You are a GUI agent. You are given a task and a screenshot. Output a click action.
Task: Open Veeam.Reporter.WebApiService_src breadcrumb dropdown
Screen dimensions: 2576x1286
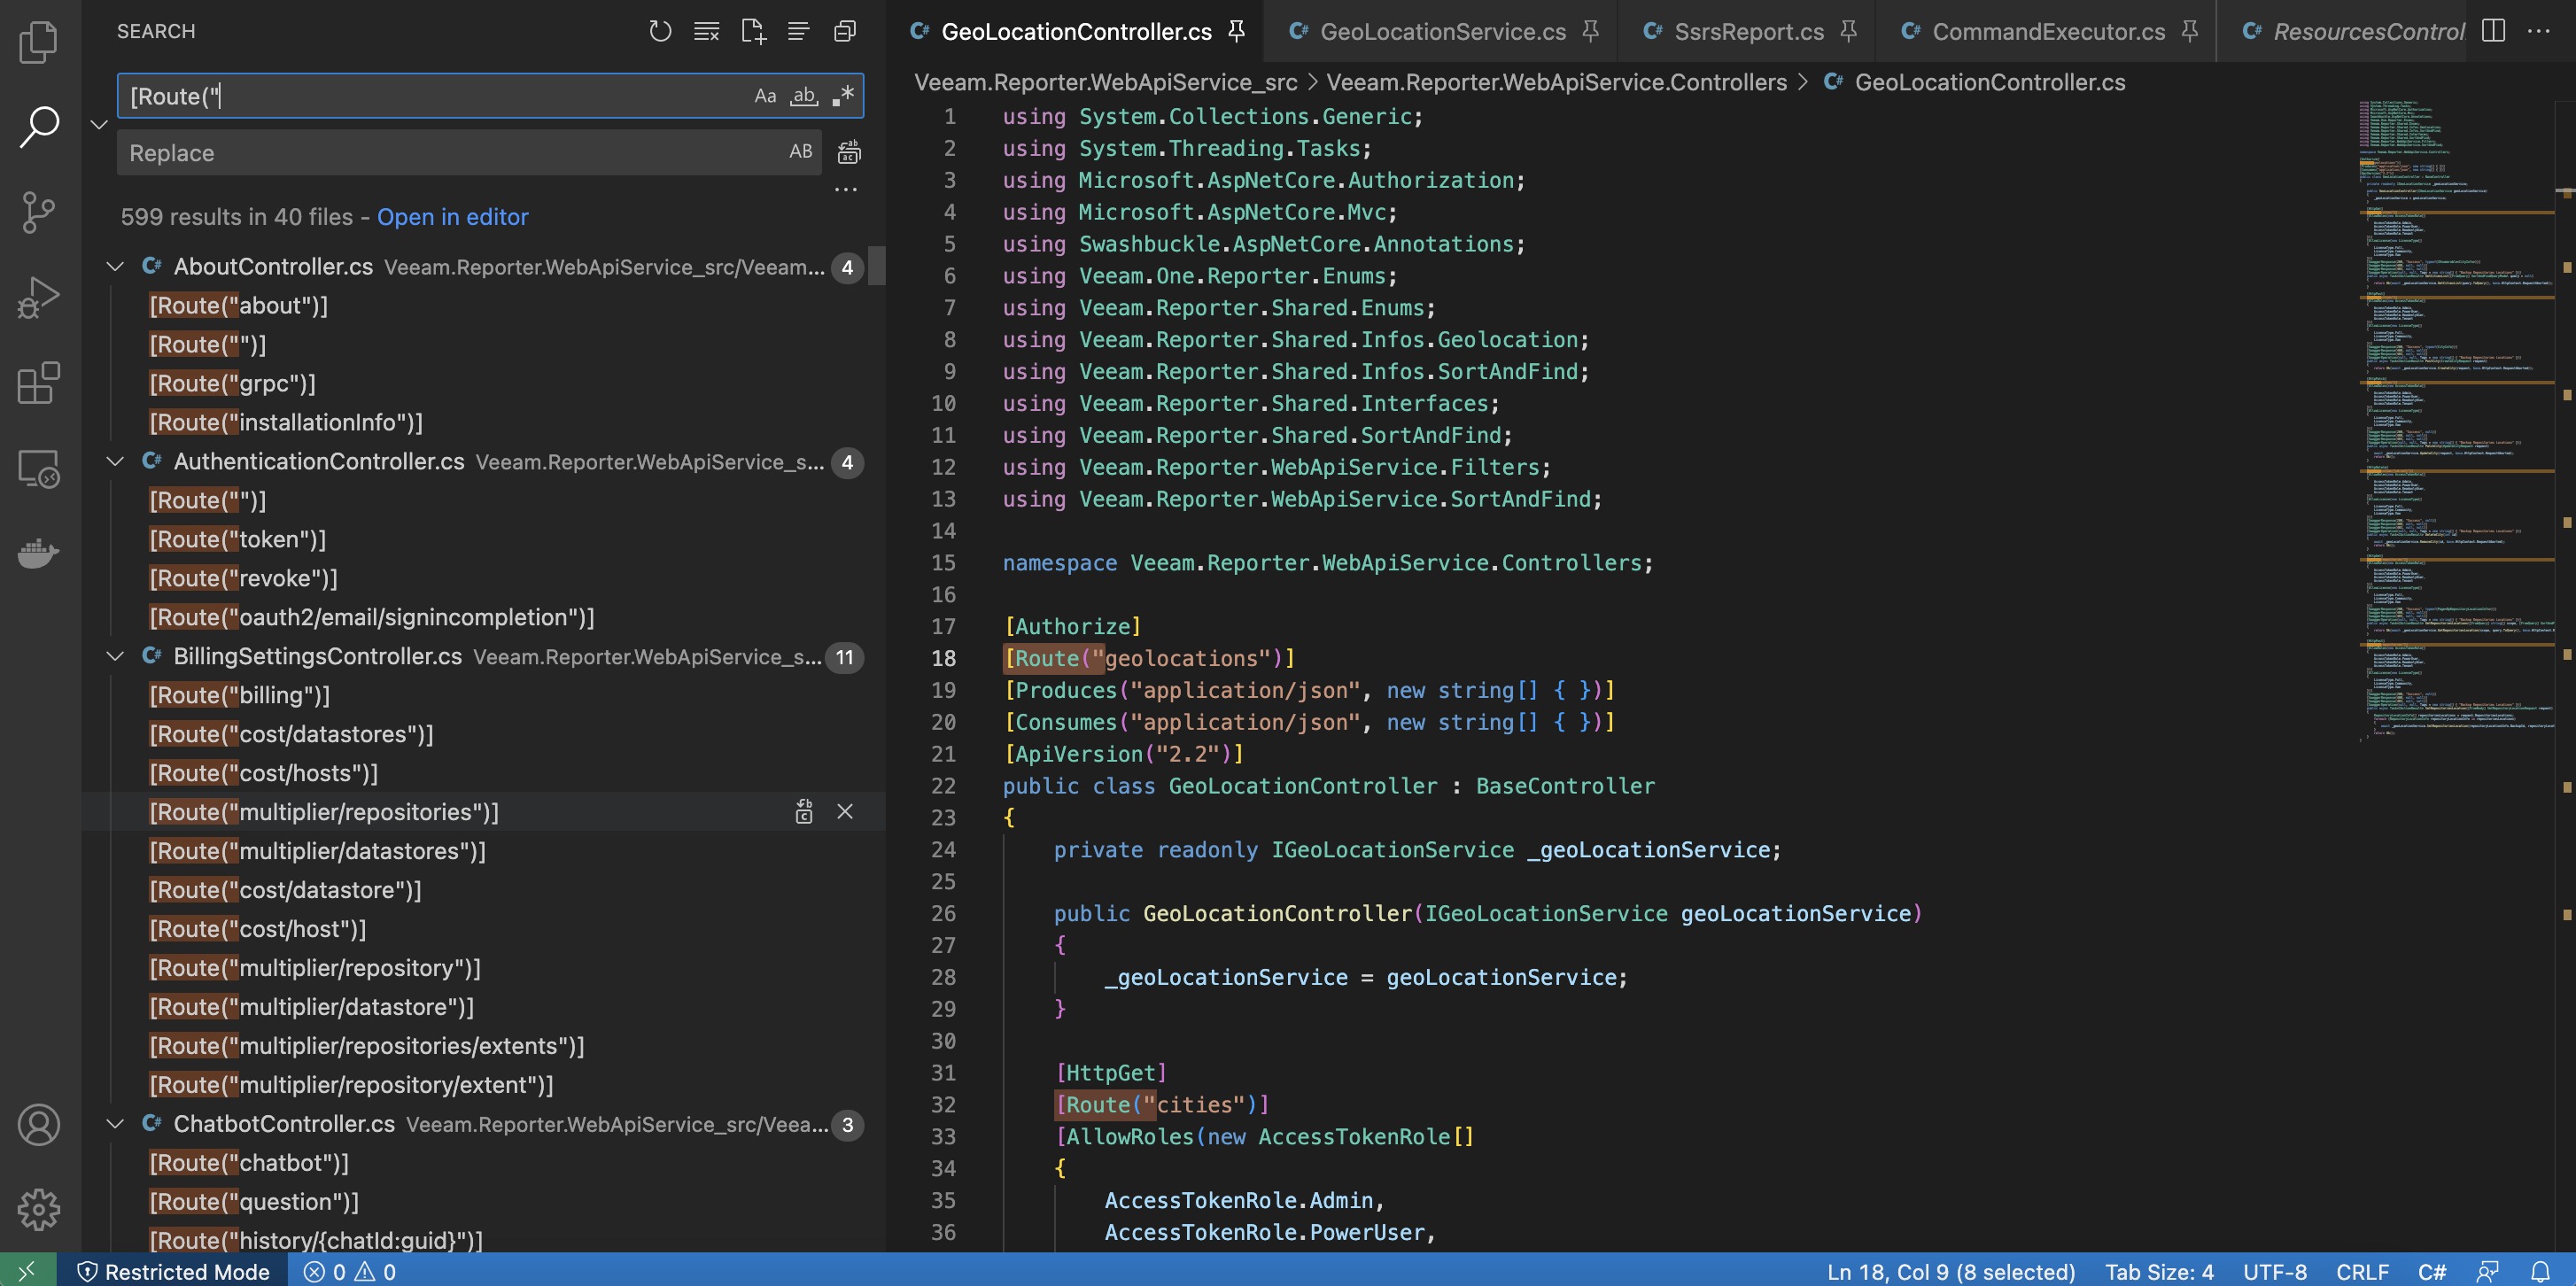(x=1106, y=83)
